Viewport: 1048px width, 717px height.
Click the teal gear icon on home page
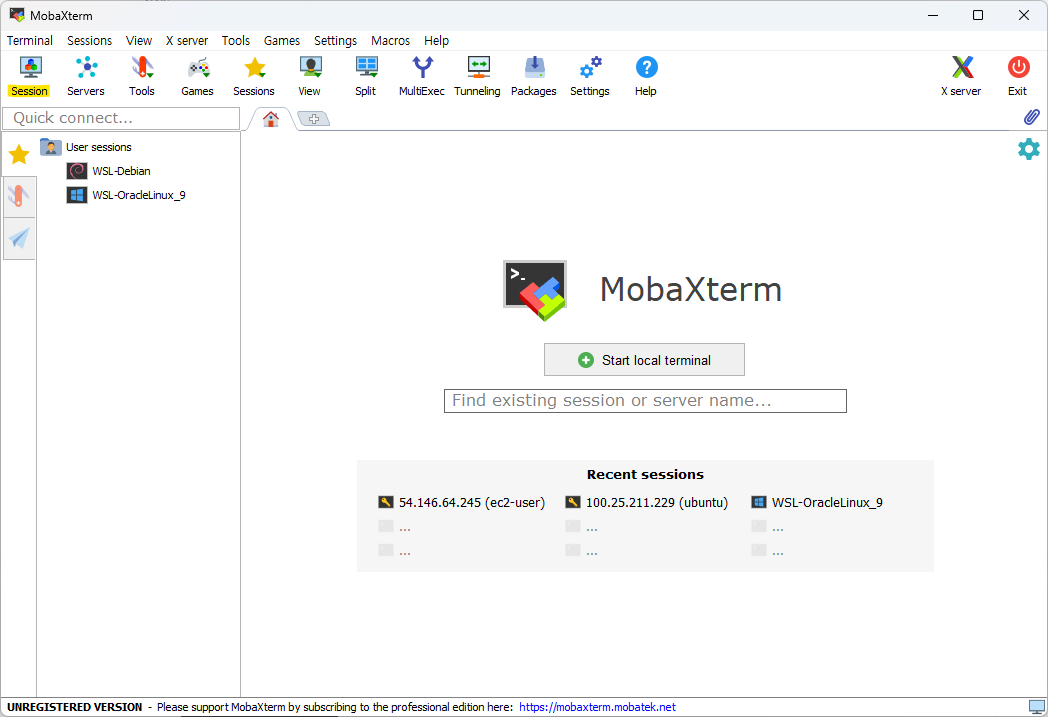click(x=1029, y=149)
